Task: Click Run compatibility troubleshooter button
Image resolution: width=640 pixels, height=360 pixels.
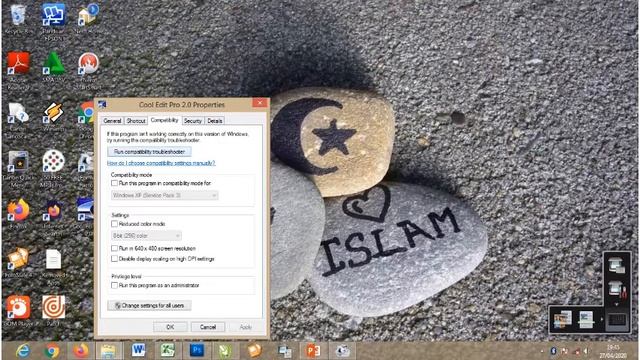Action: pyautogui.click(x=149, y=152)
